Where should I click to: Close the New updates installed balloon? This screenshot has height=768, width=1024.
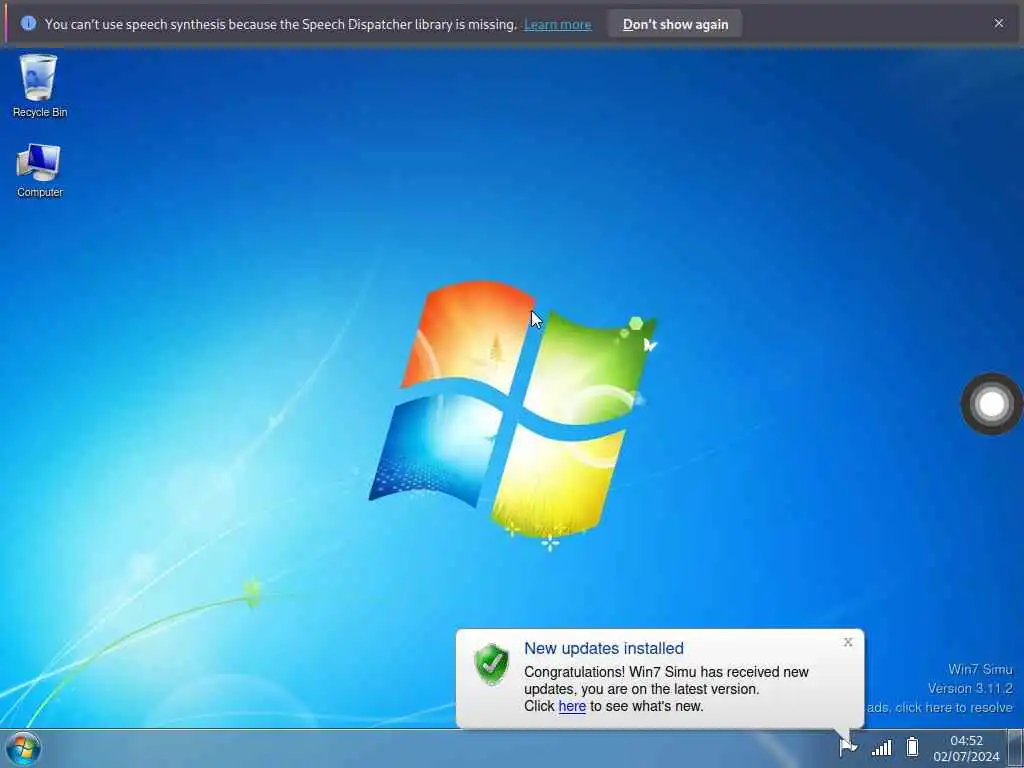pyautogui.click(x=848, y=642)
